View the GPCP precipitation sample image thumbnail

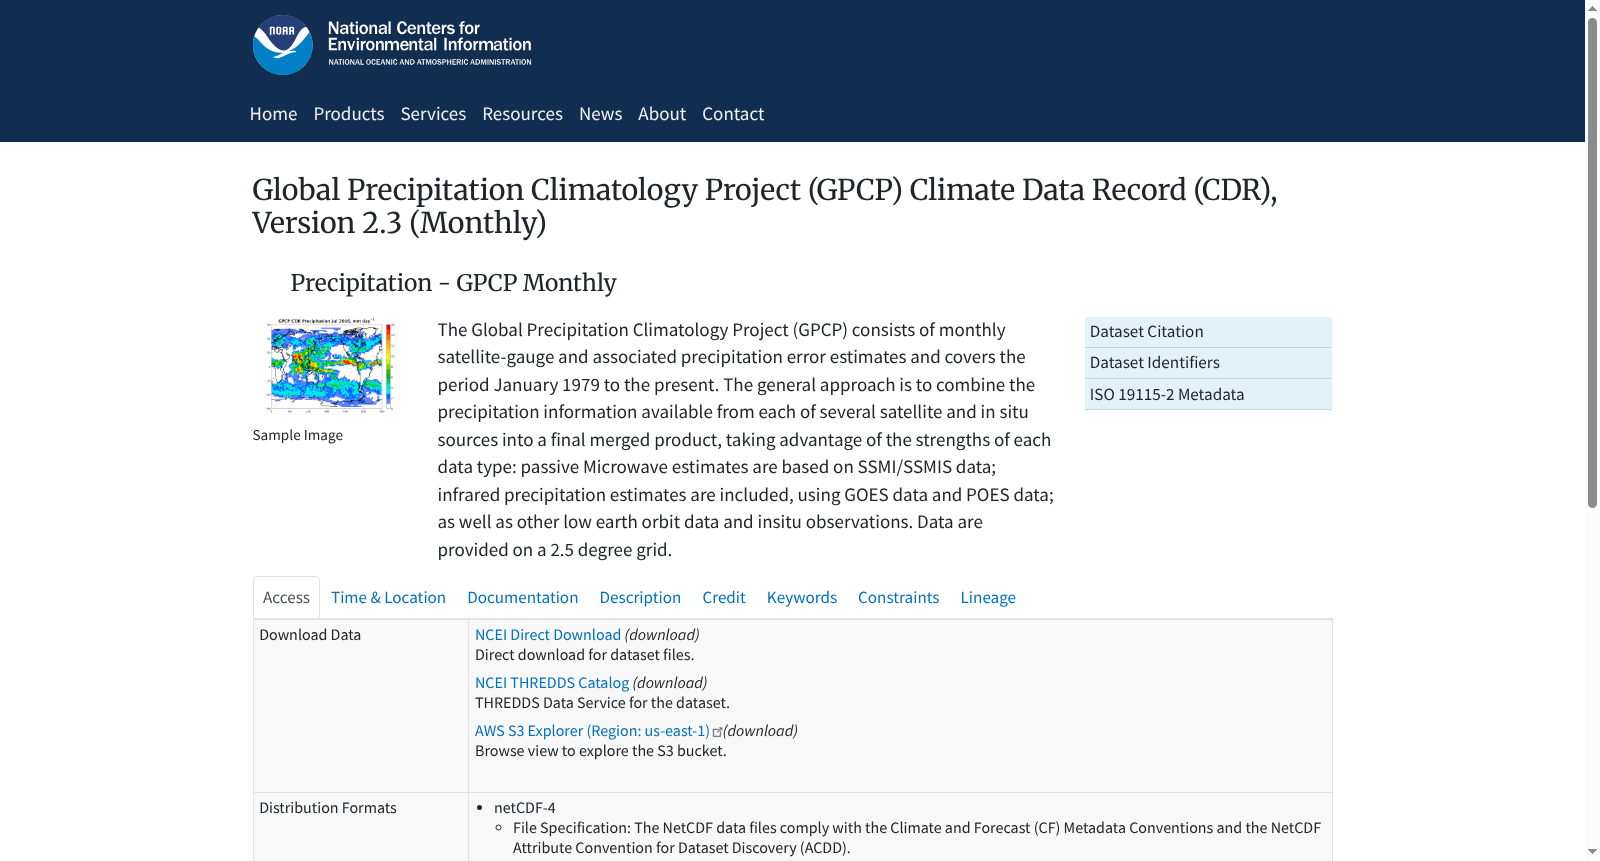pyautogui.click(x=330, y=365)
